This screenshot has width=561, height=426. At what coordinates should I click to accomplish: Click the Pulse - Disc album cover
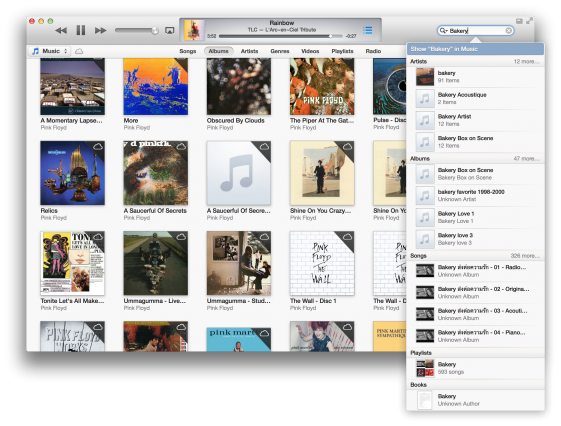390,86
